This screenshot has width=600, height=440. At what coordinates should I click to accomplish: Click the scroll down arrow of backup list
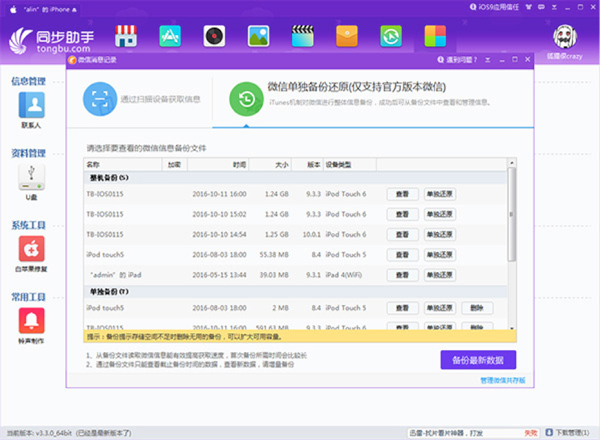(x=512, y=328)
